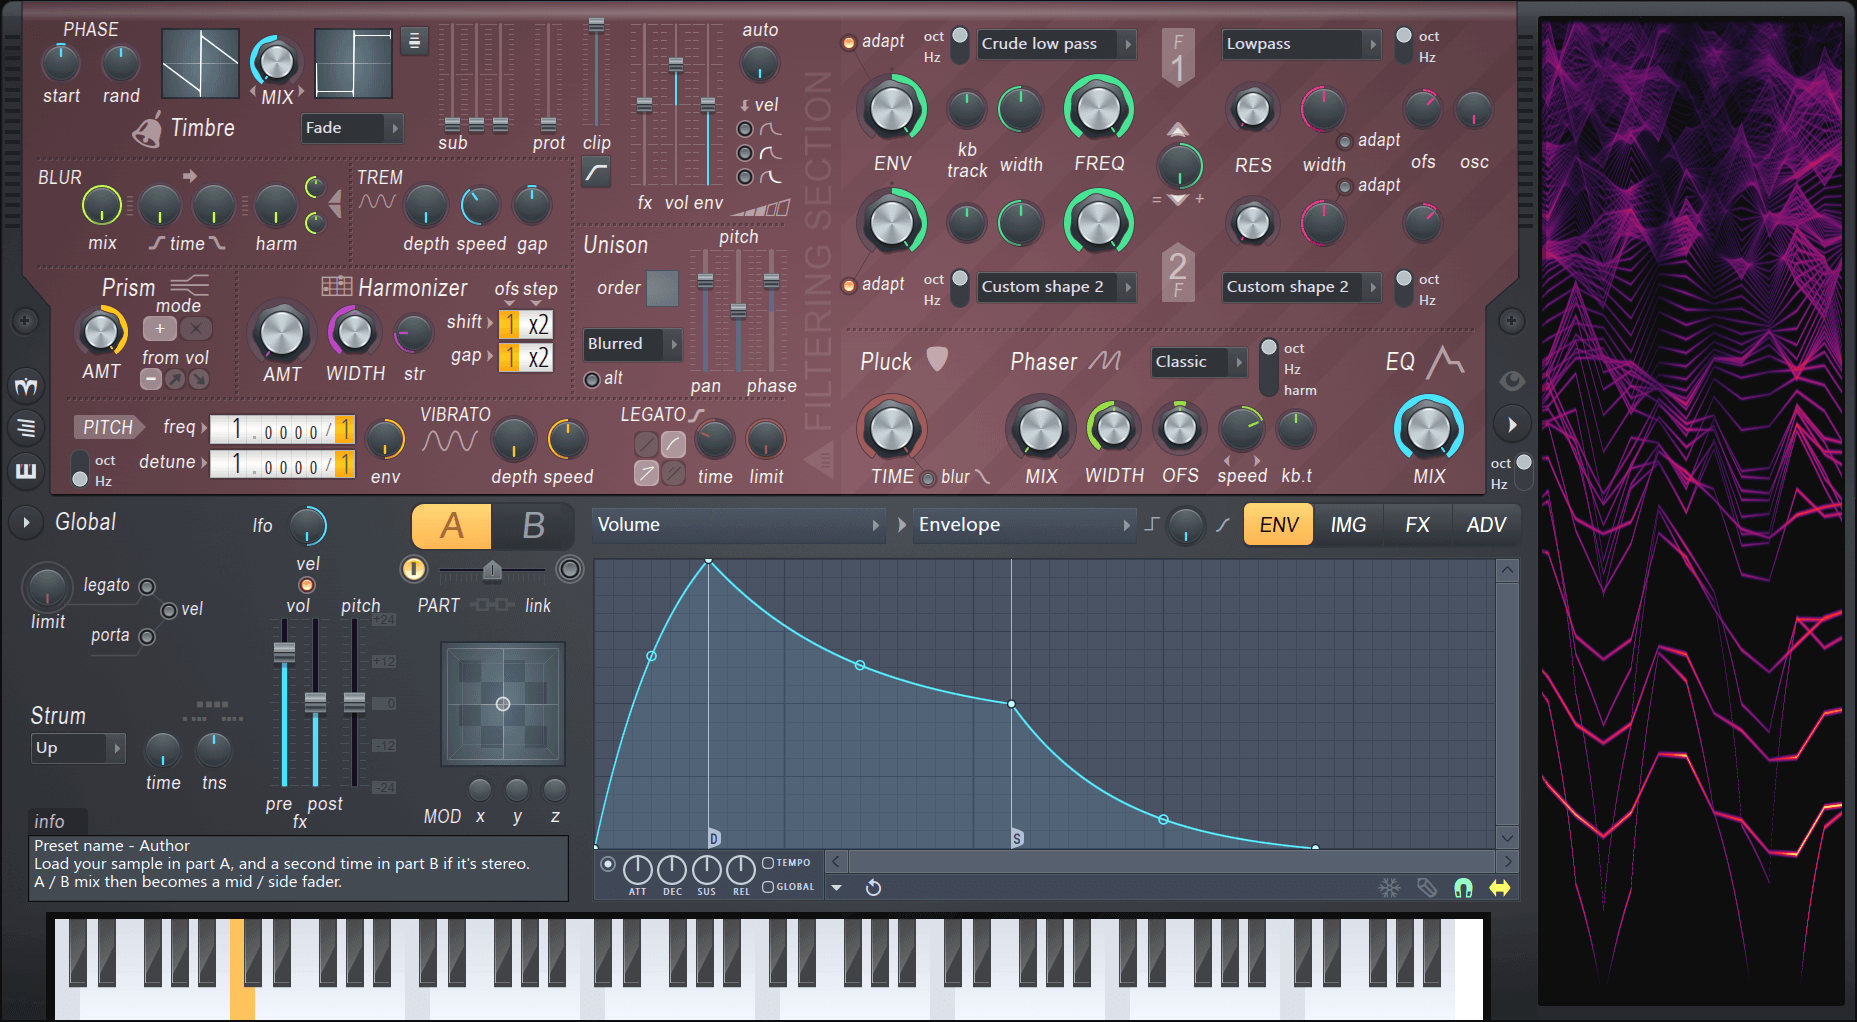This screenshot has width=1857, height=1022.
Task: Click the Prism mode plus button
Action: [159, 328]
